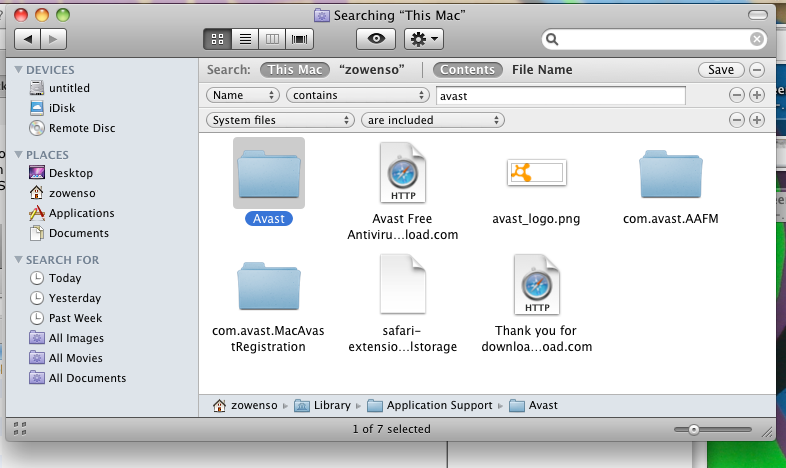Click the sidebar resize grip icon at bottom-left

point(20,429)
